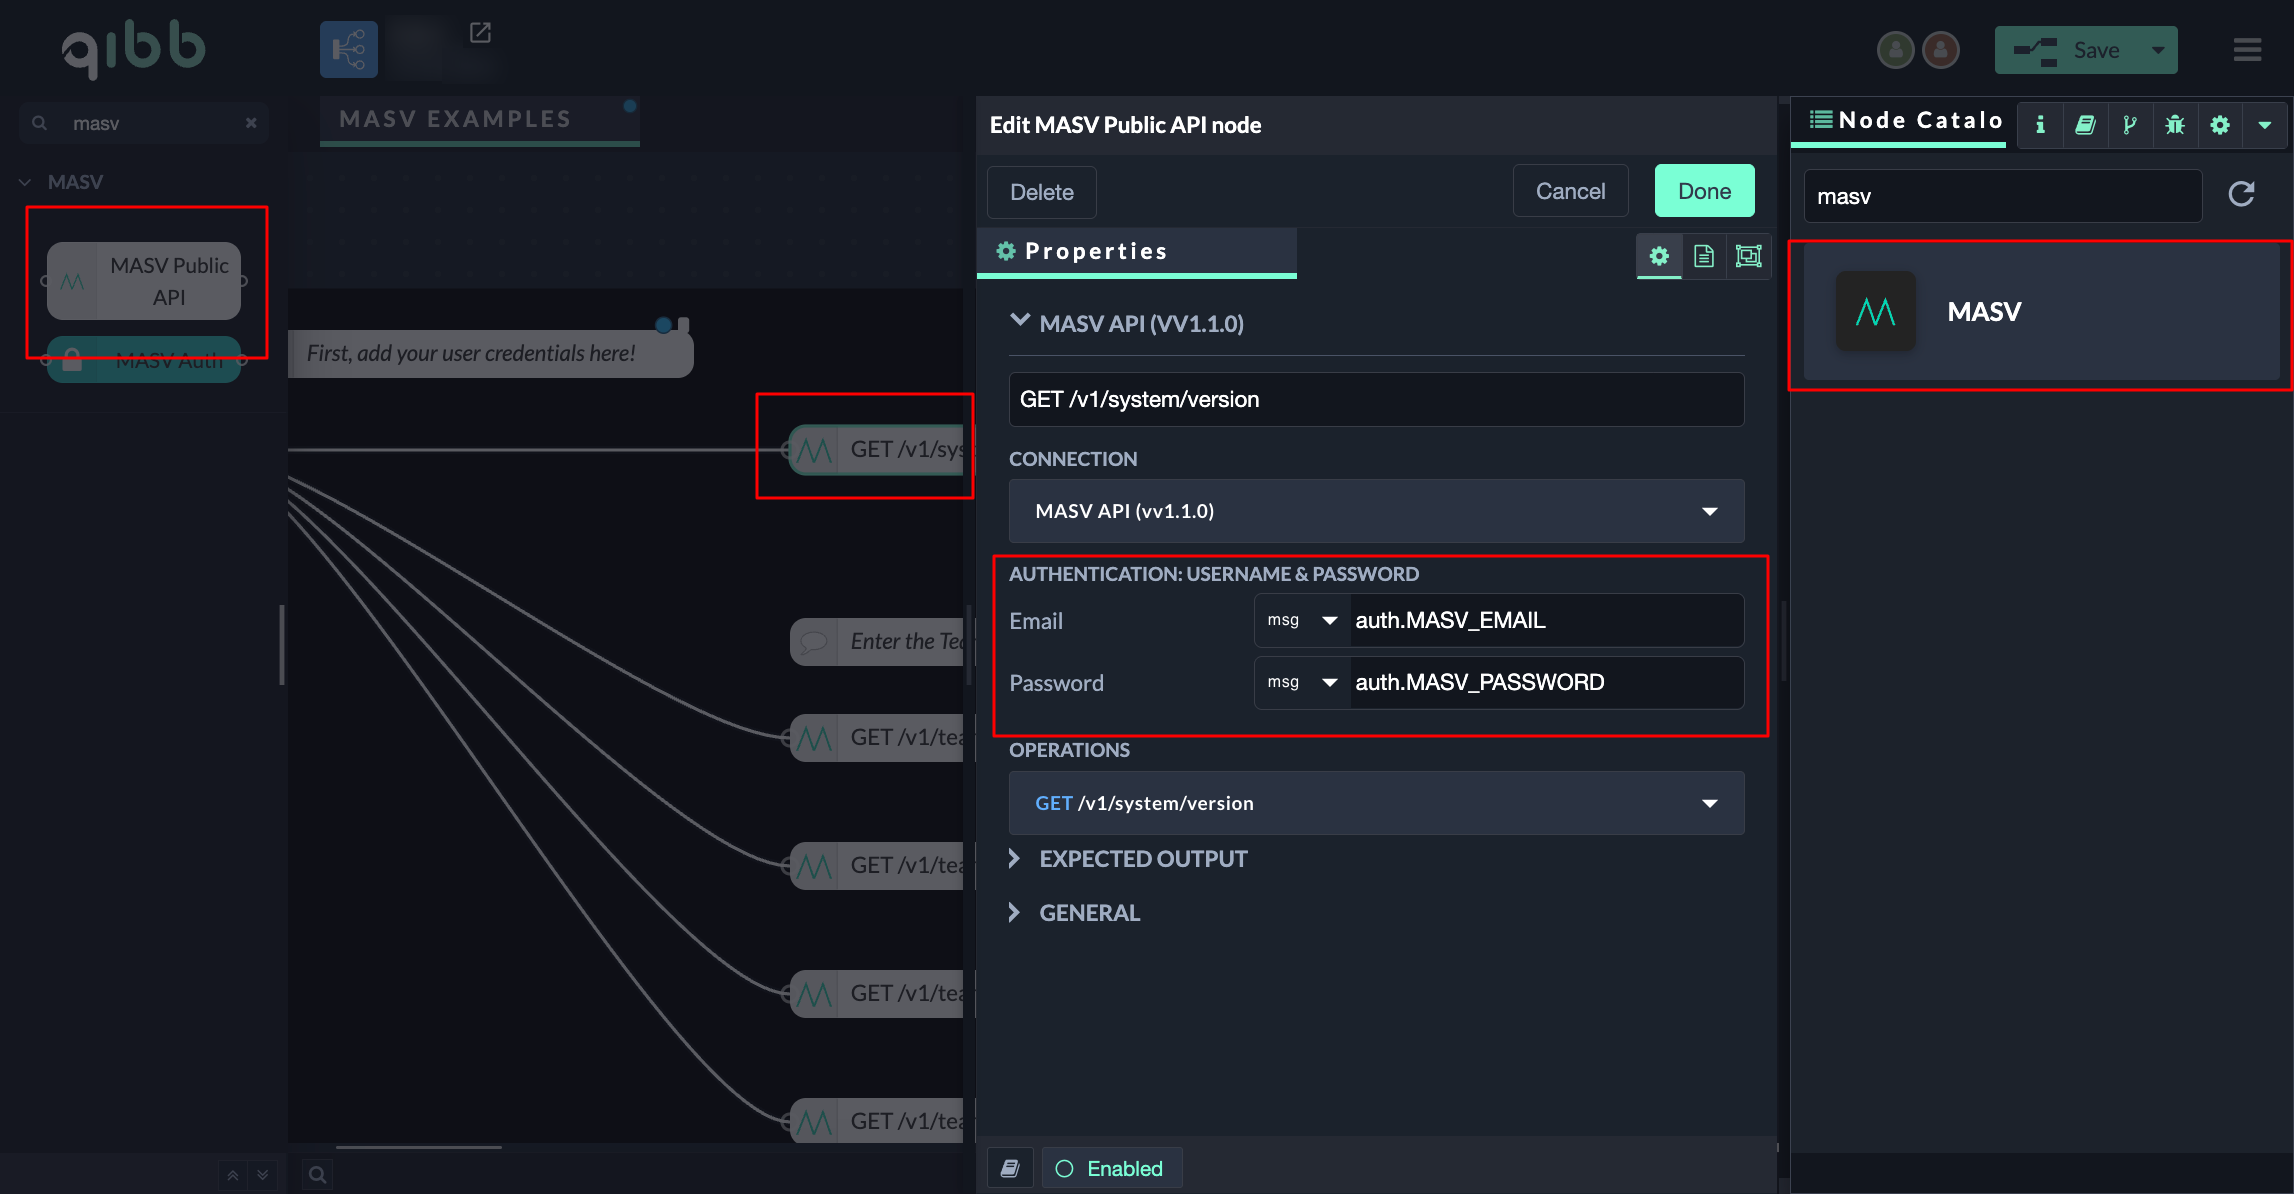The height and width of the screenshot is (1194, 2294).
Task: Expand the EXPECTED OUTPUT section
Action: click(1142, 859)
